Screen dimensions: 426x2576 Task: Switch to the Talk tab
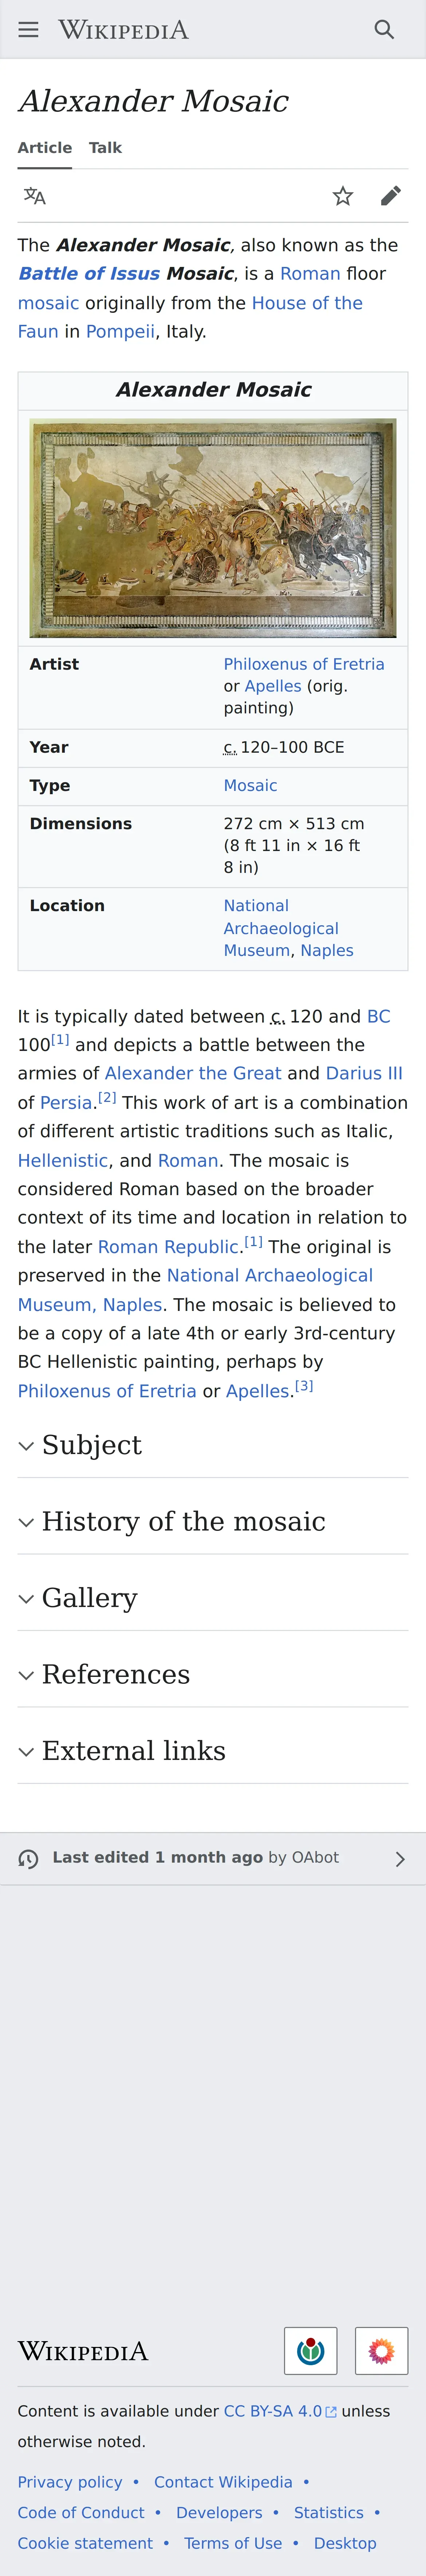(105, 148)
